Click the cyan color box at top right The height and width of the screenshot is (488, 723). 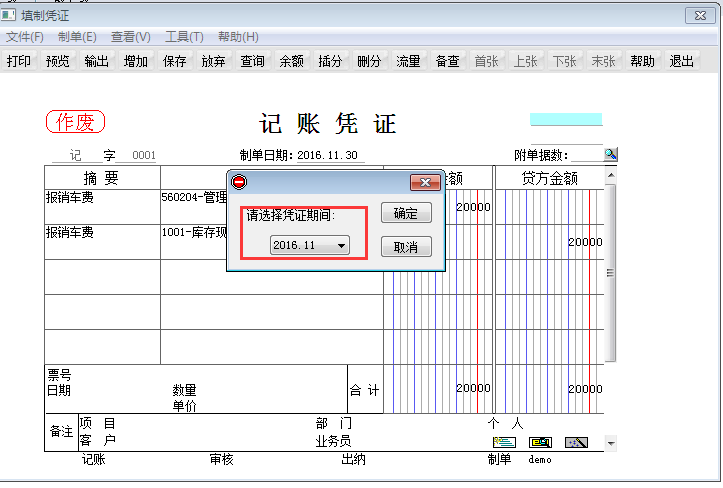click(566, 119)
